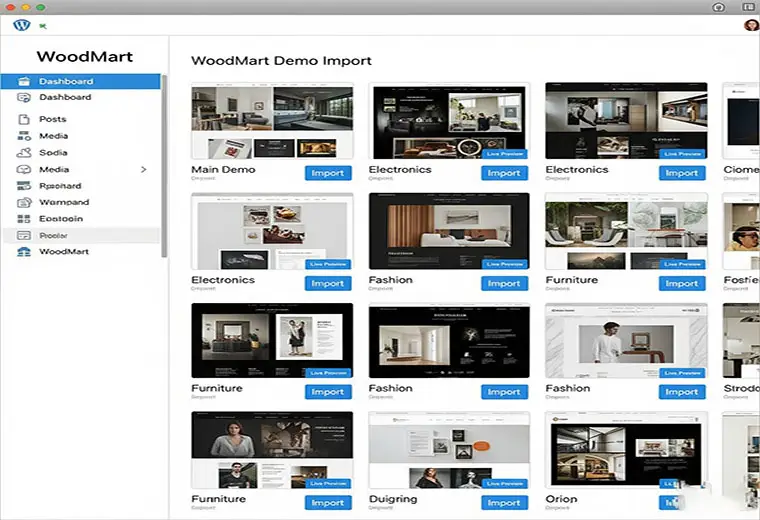This screenshot has height=520, width=760.
Task: Click the WordPress logo icon
Action: [21, 25]
